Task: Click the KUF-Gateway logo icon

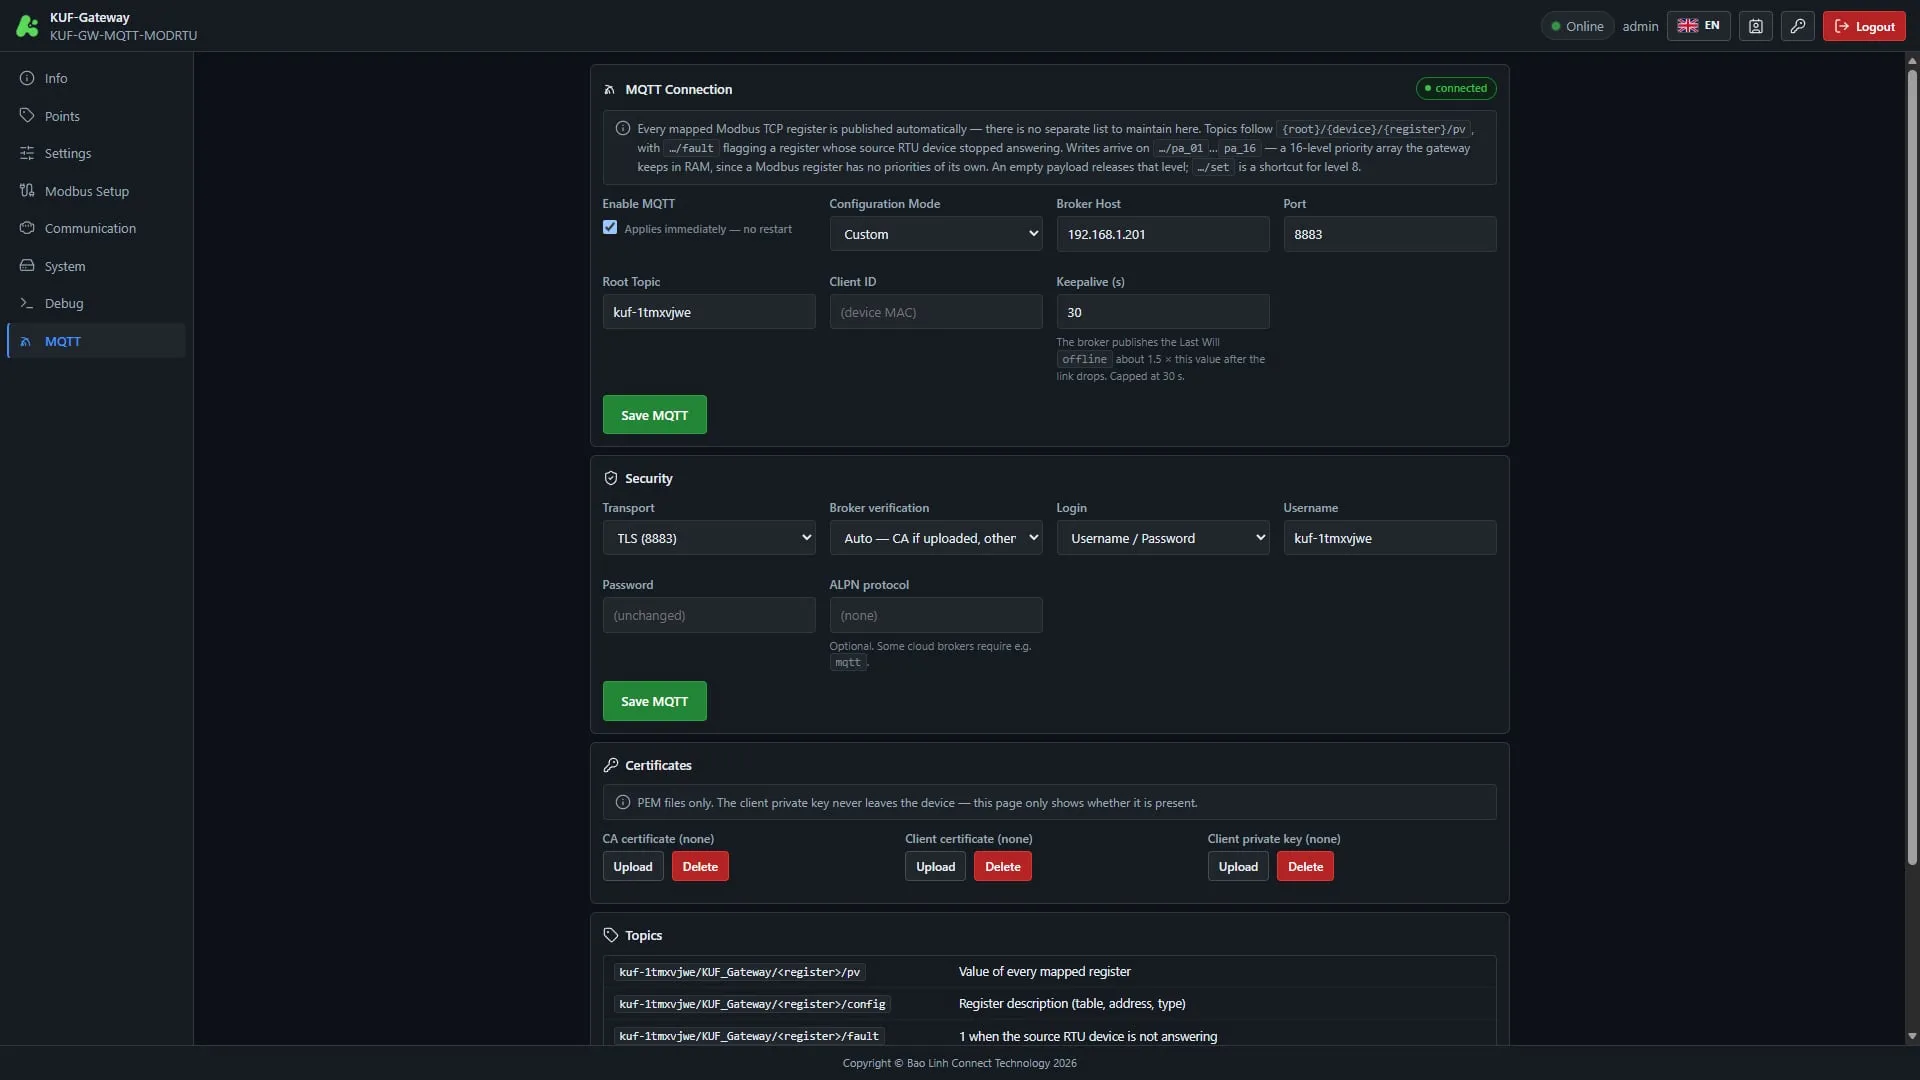Action: (27, 26)
